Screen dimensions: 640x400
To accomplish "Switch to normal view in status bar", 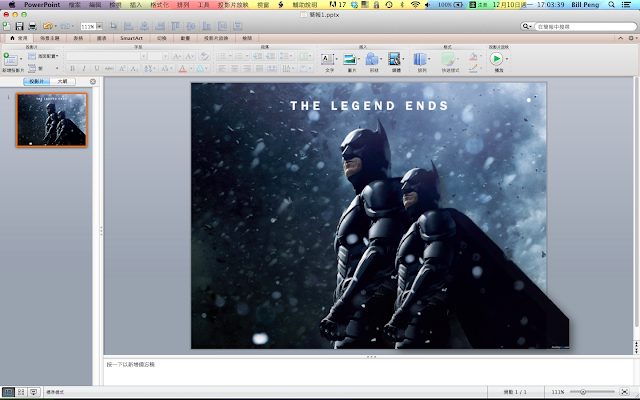I will [8, 392].
